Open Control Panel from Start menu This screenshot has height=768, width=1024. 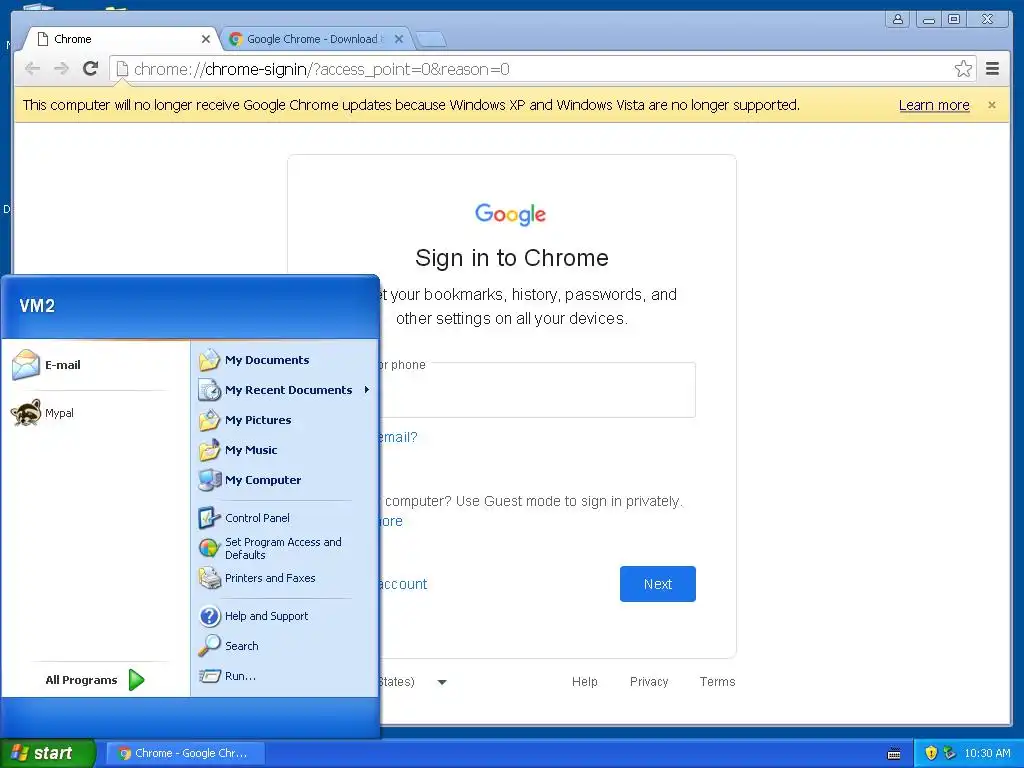click(x=285, y=518)
